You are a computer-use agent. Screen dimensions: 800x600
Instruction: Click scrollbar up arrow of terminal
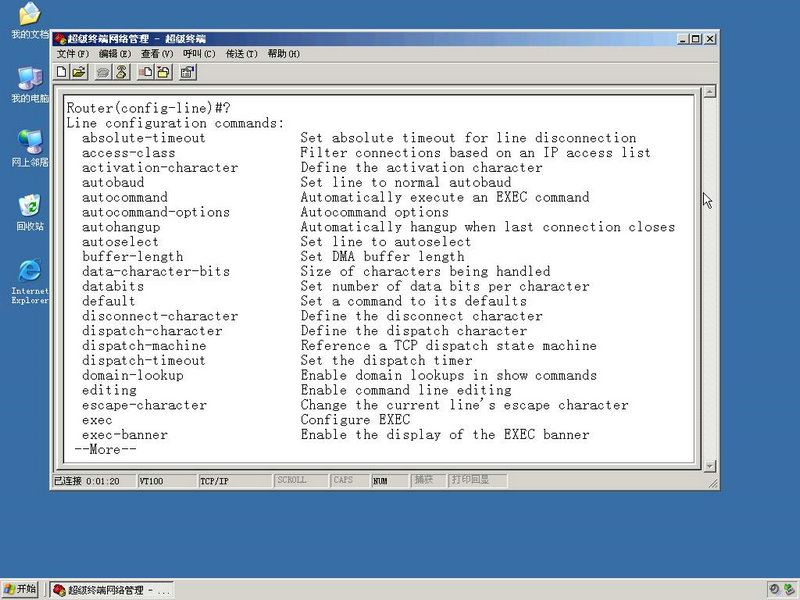(x=709, y=92)
